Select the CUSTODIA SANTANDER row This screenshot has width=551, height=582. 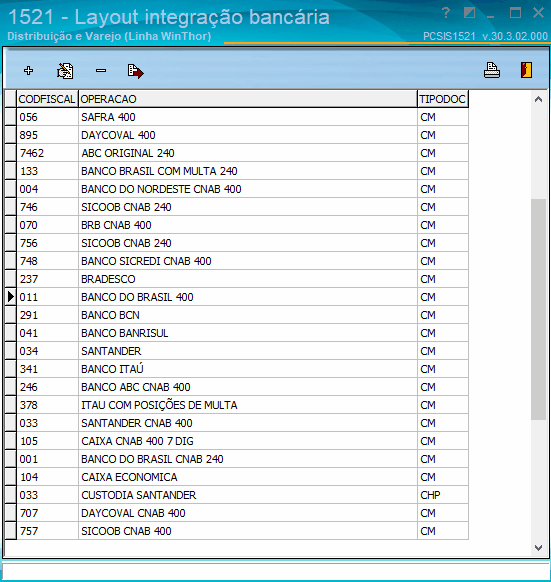click(x=237, y=495)
